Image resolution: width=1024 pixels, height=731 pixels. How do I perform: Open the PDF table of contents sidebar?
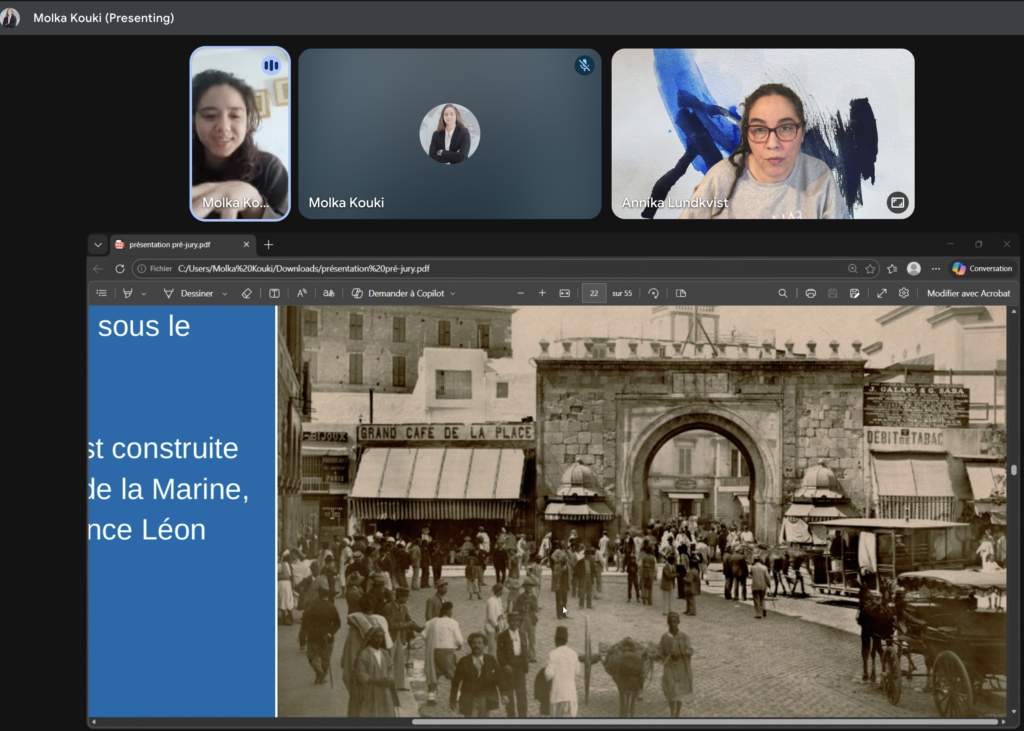pyautogui.click(x=101, y=293)
